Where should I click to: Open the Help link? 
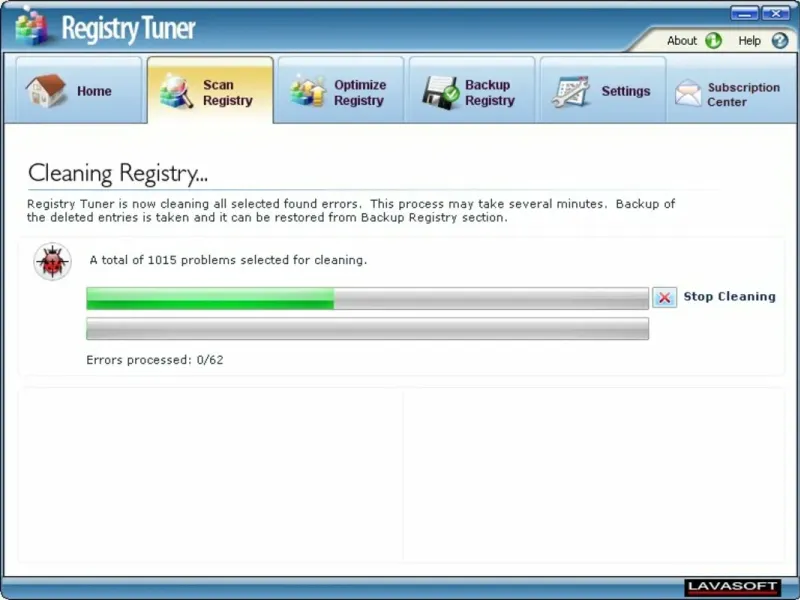pos(749,41)
